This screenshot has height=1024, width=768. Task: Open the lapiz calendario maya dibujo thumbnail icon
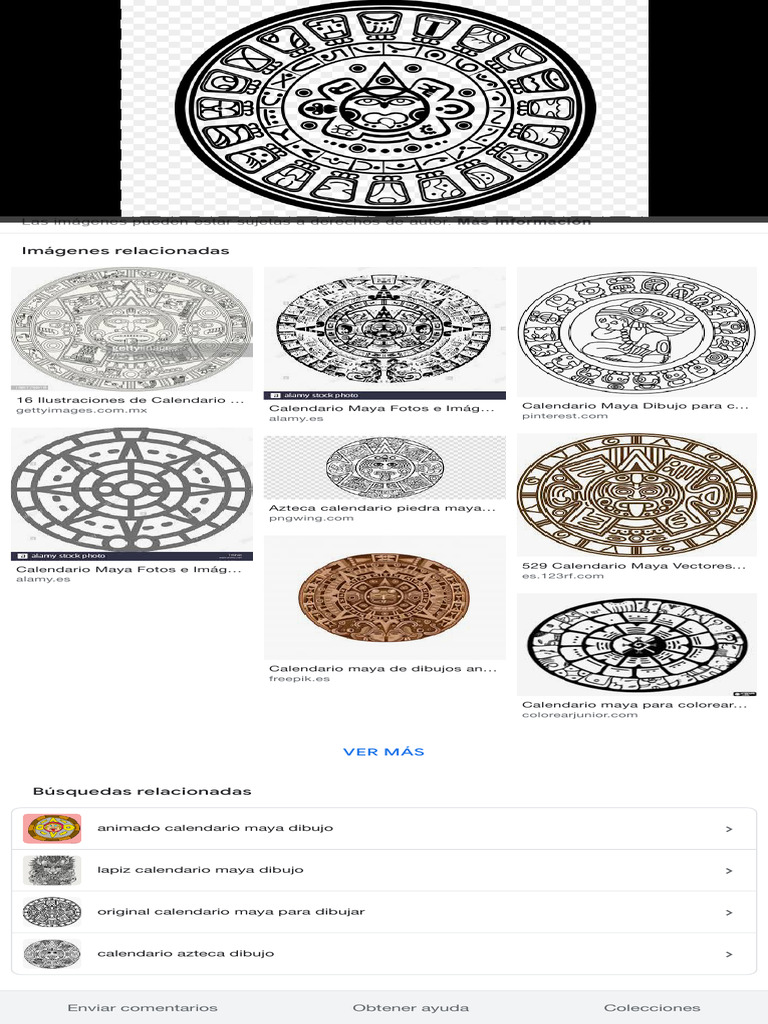[52, 870]
